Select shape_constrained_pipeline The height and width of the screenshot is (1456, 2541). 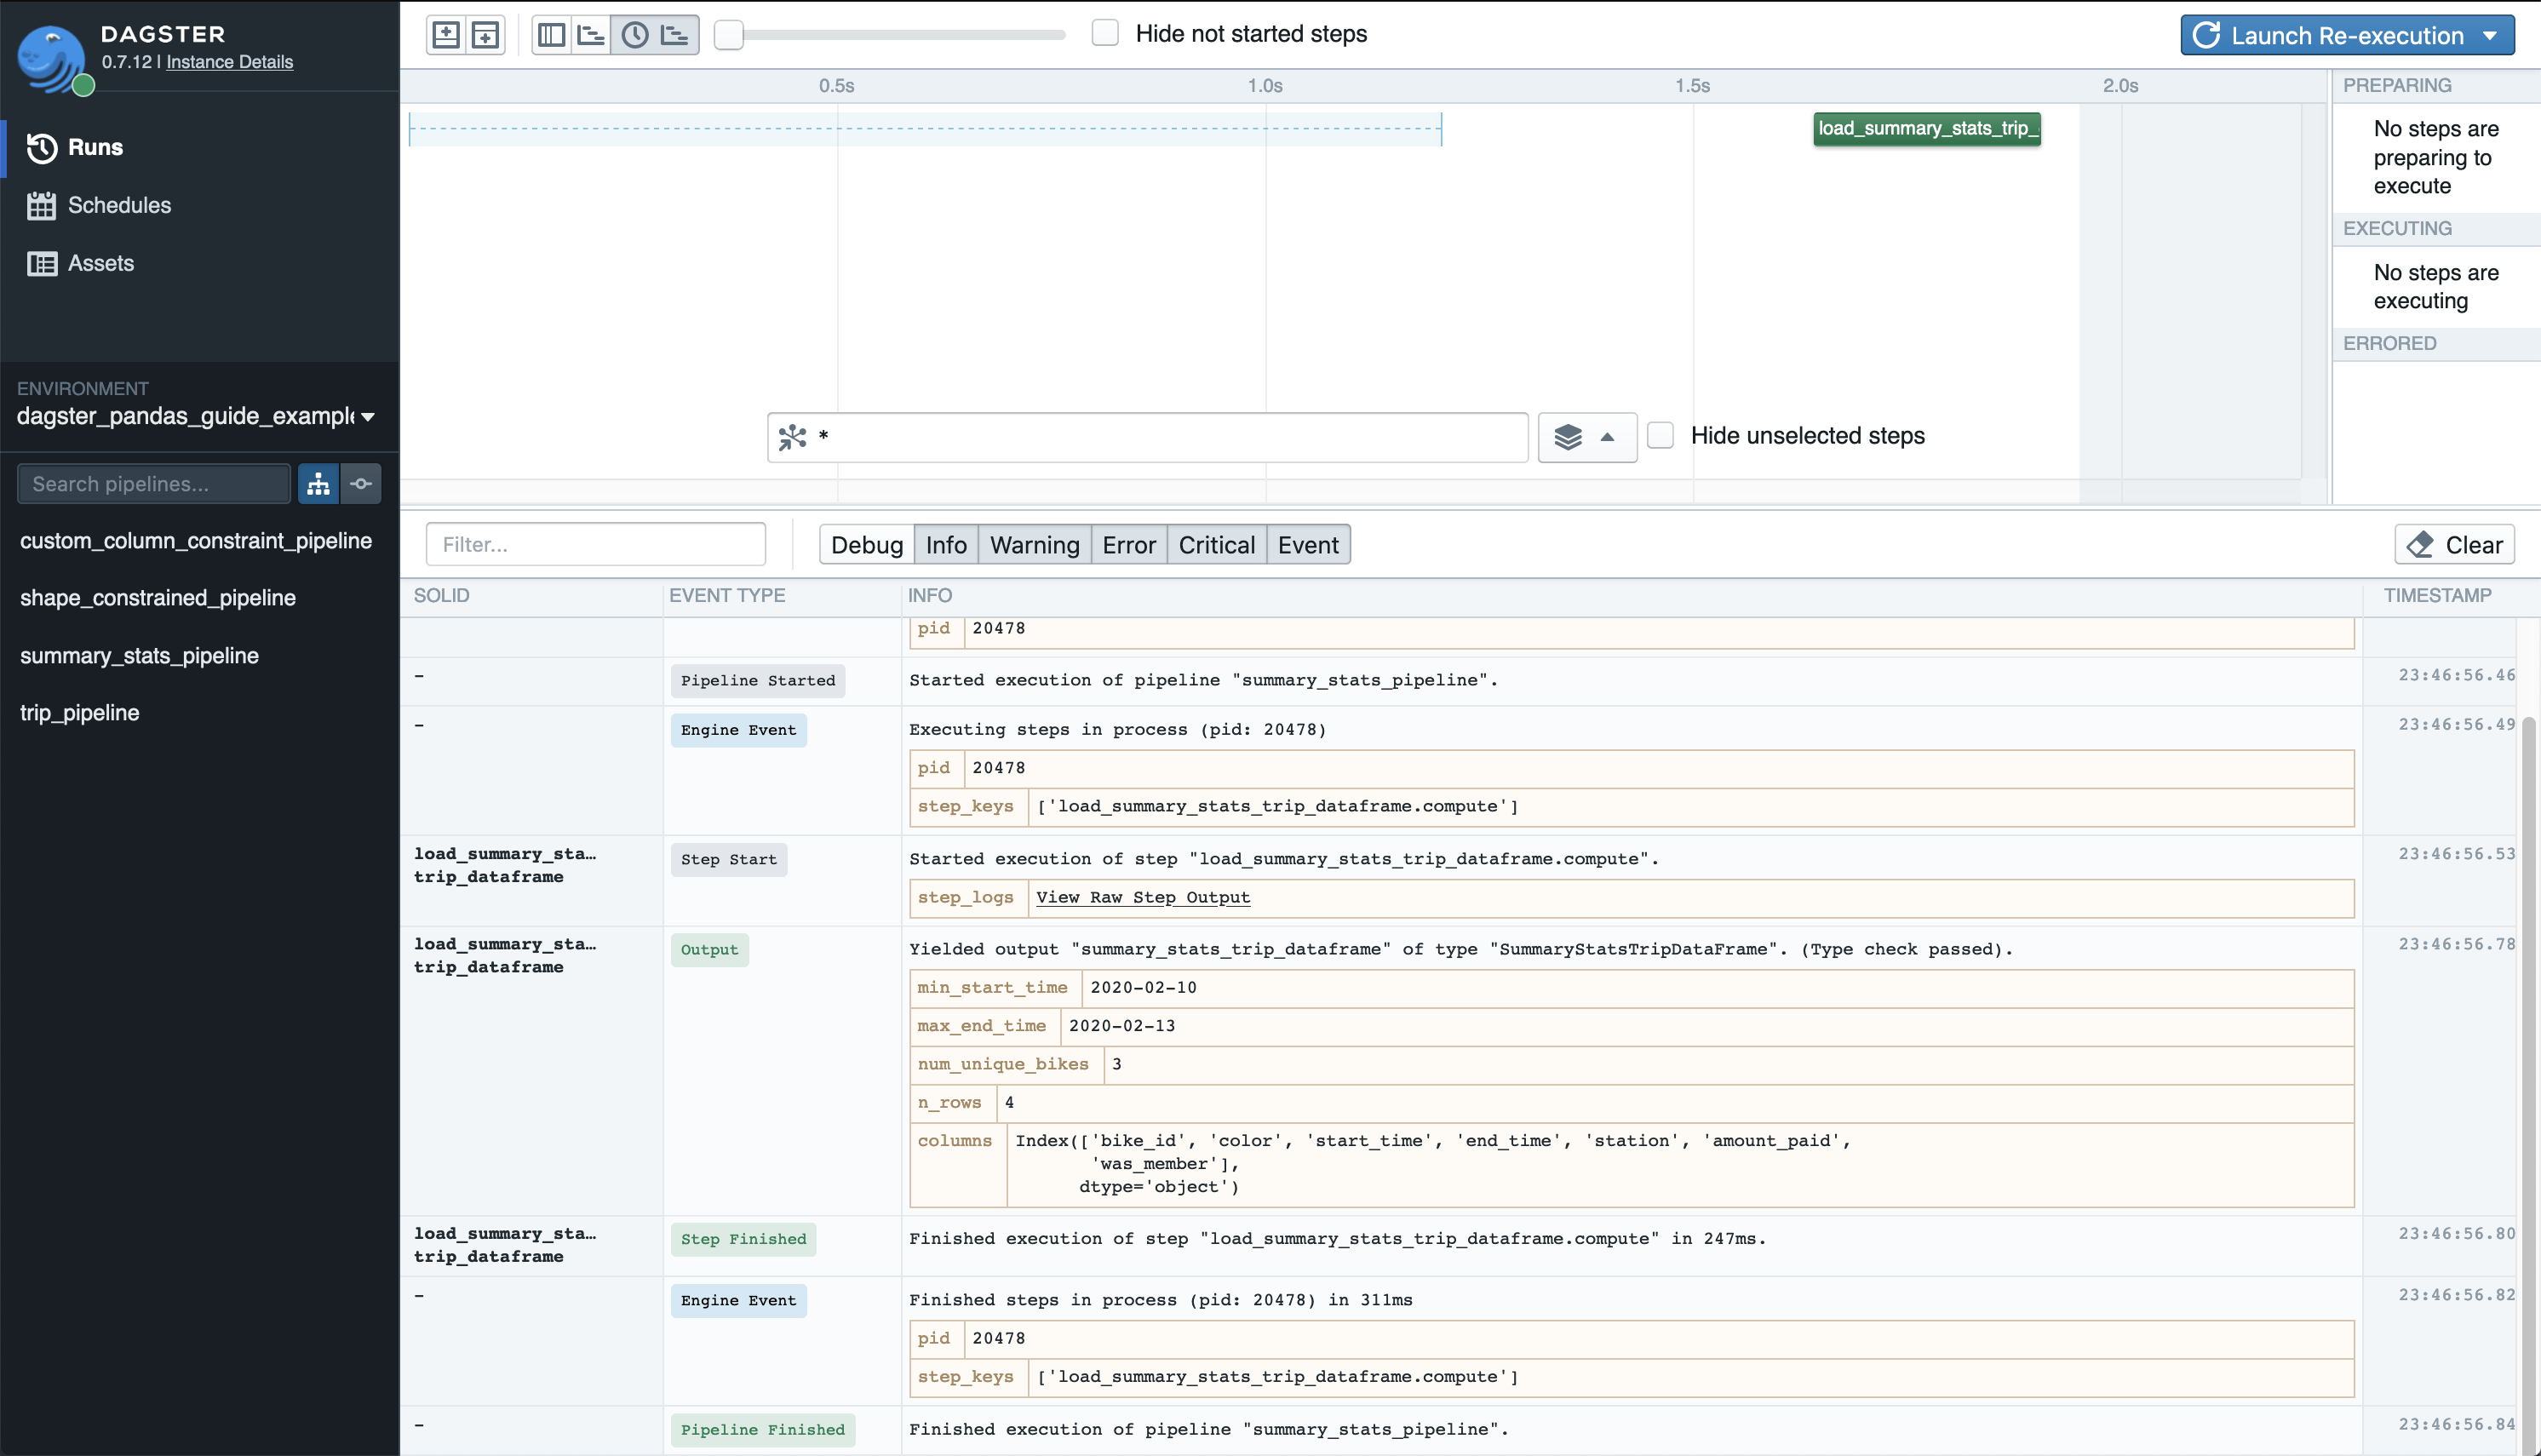click(x=158, y=598)
